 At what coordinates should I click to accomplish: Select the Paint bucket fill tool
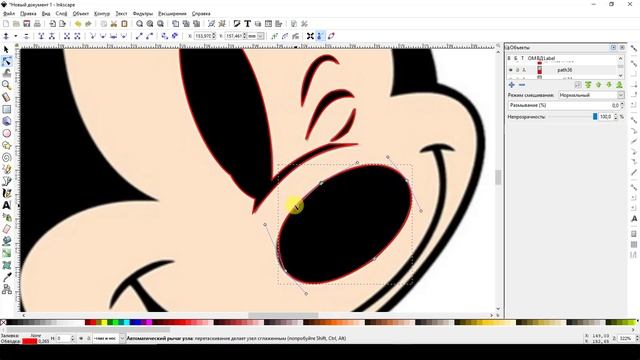[6, 241]
